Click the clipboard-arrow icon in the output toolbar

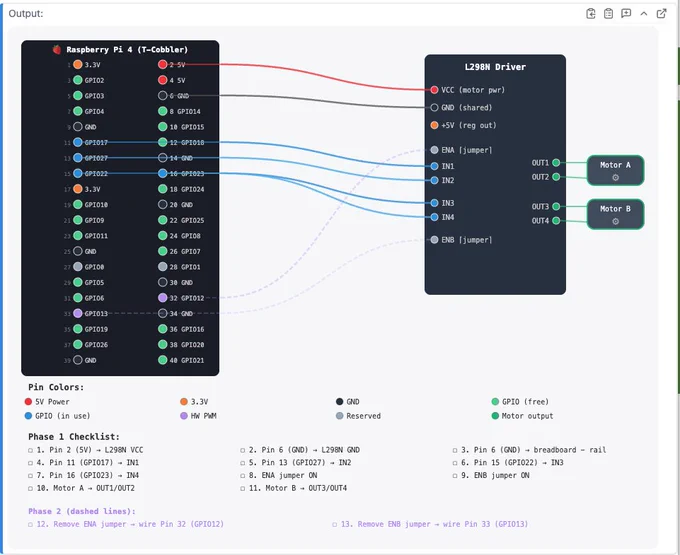coord(591,13)
